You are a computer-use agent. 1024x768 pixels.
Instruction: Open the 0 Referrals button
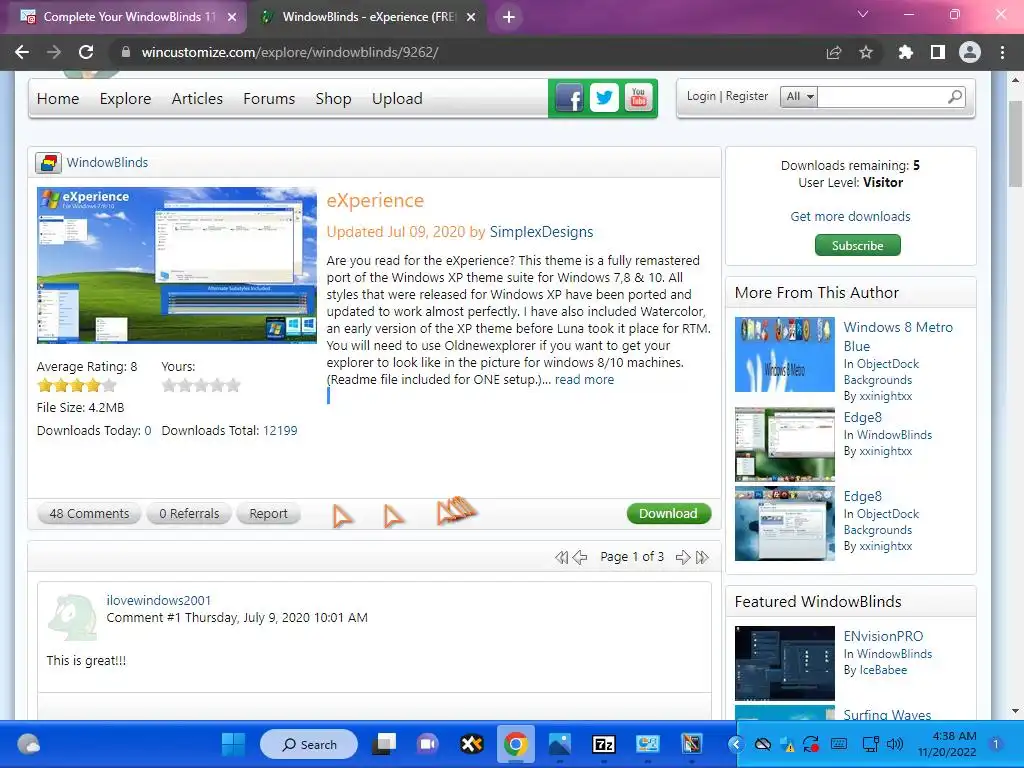[x=189, y=514]
